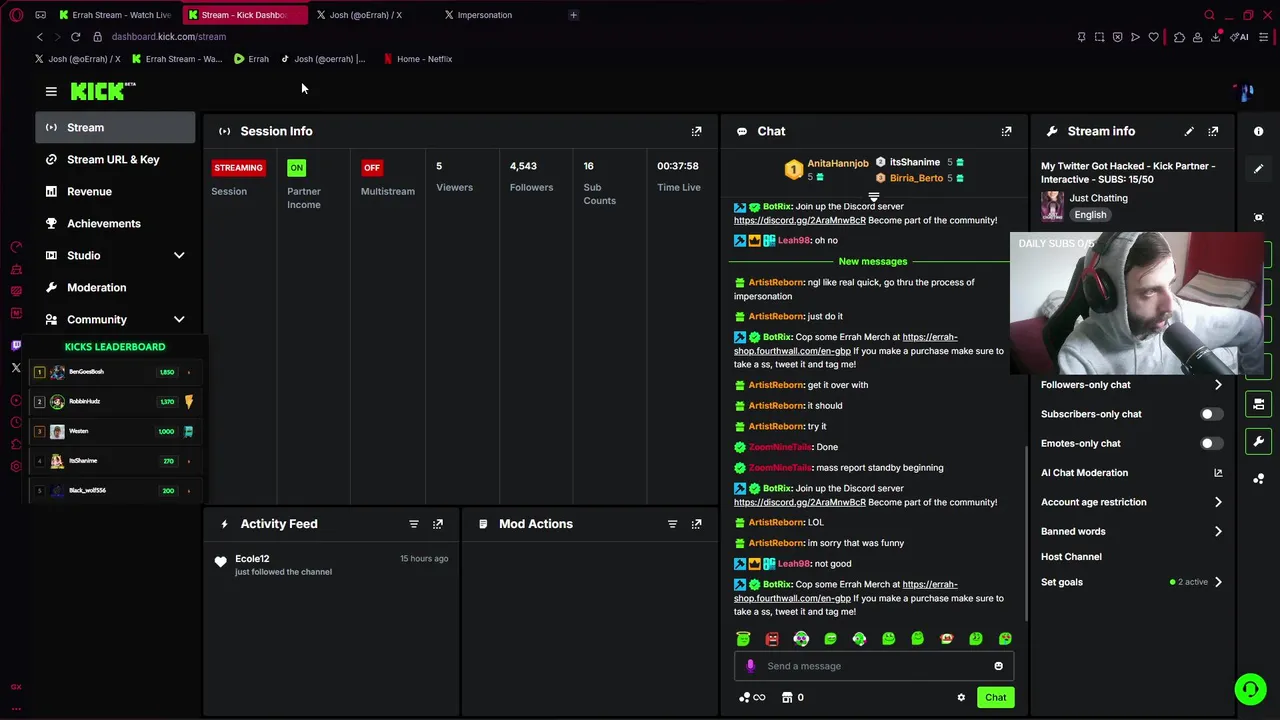Click the ON Partner Income badge
1280x720 pixels.
296,168
